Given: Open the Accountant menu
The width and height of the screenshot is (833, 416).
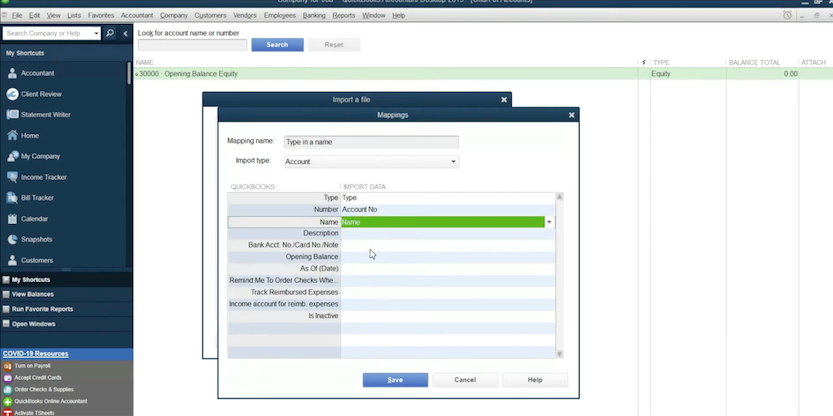Looking at the screenshot, I should [x=137, y=15].
